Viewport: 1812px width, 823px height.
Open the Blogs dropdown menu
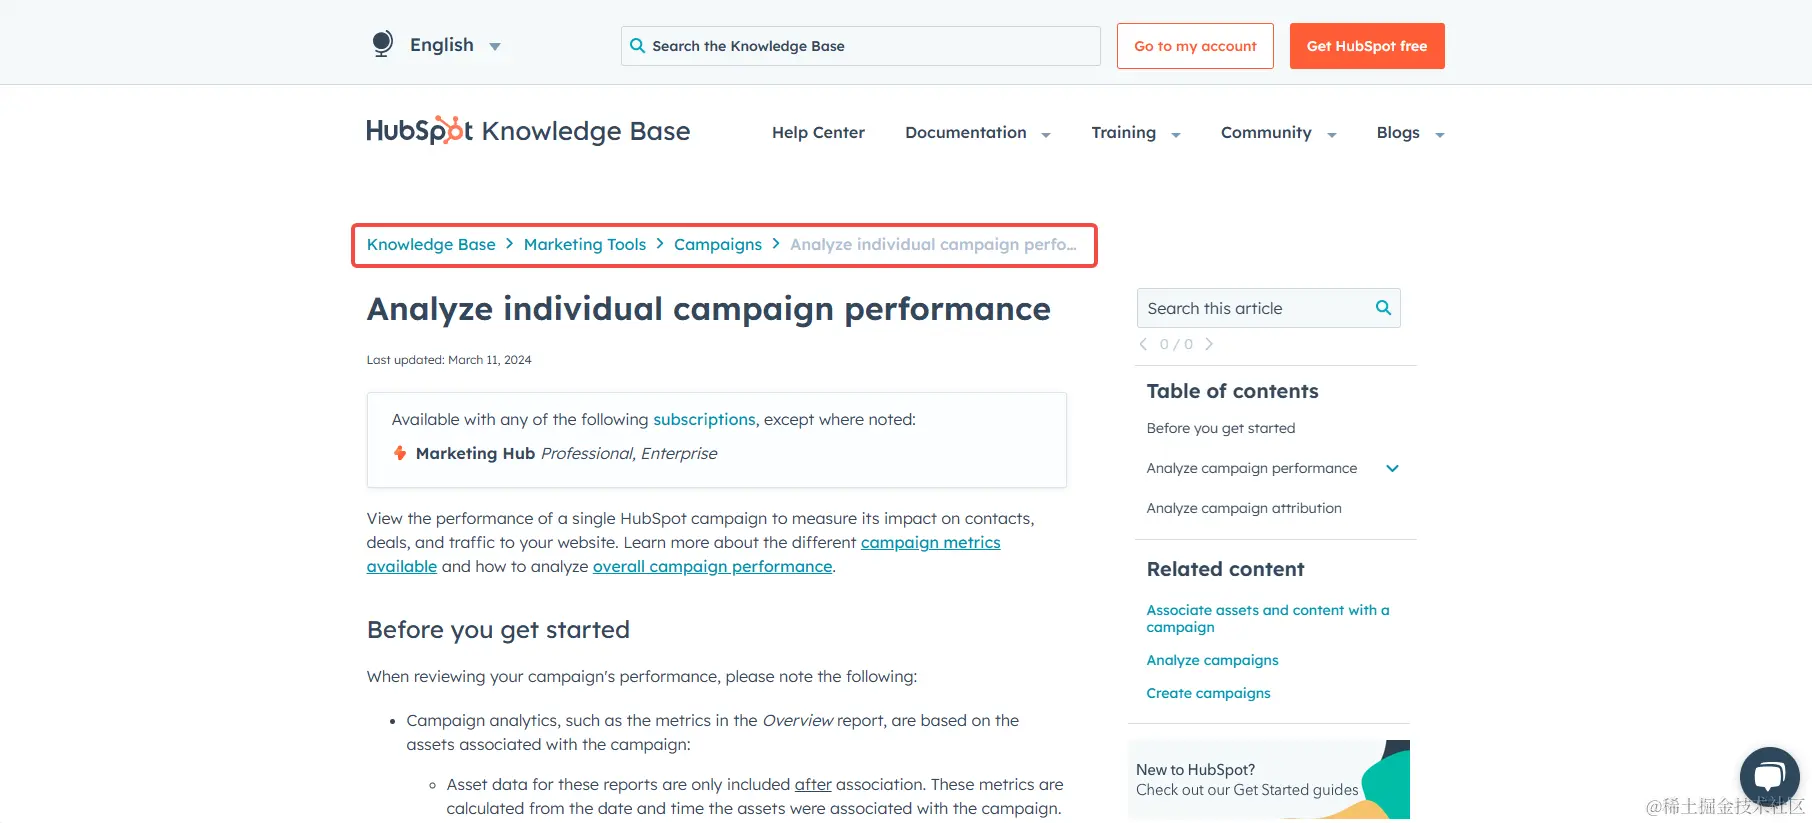pyautogui.click(x=1410, y=133)
